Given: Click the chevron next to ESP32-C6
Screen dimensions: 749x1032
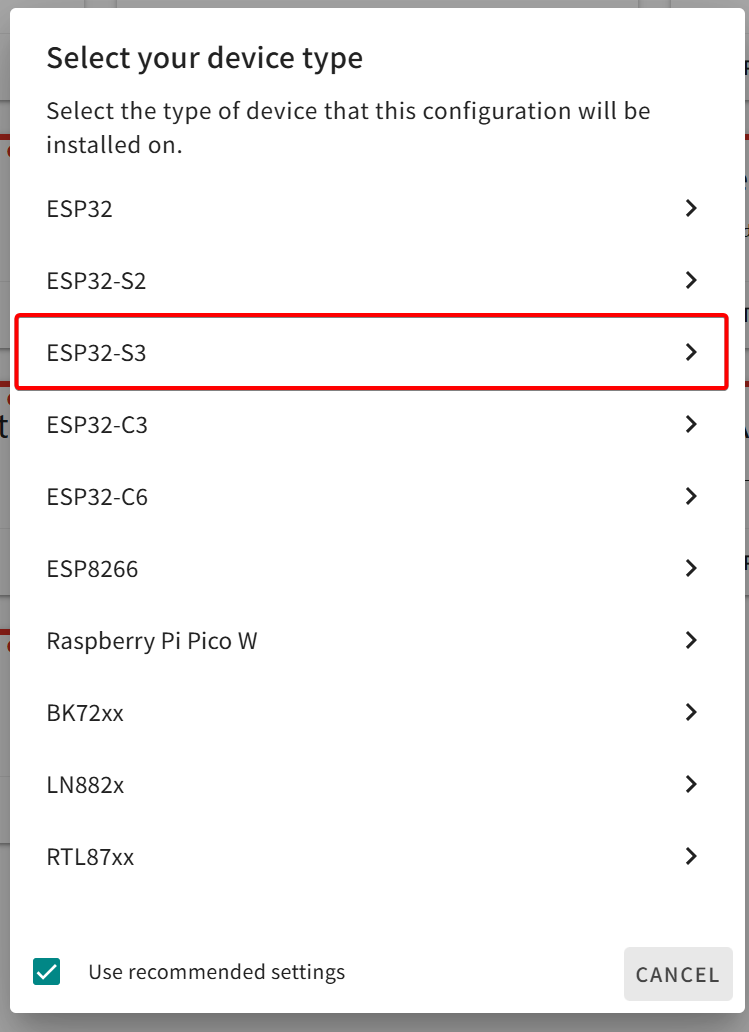Looking at the screenshot, I should pyautogui.click(x=690, y=496).
